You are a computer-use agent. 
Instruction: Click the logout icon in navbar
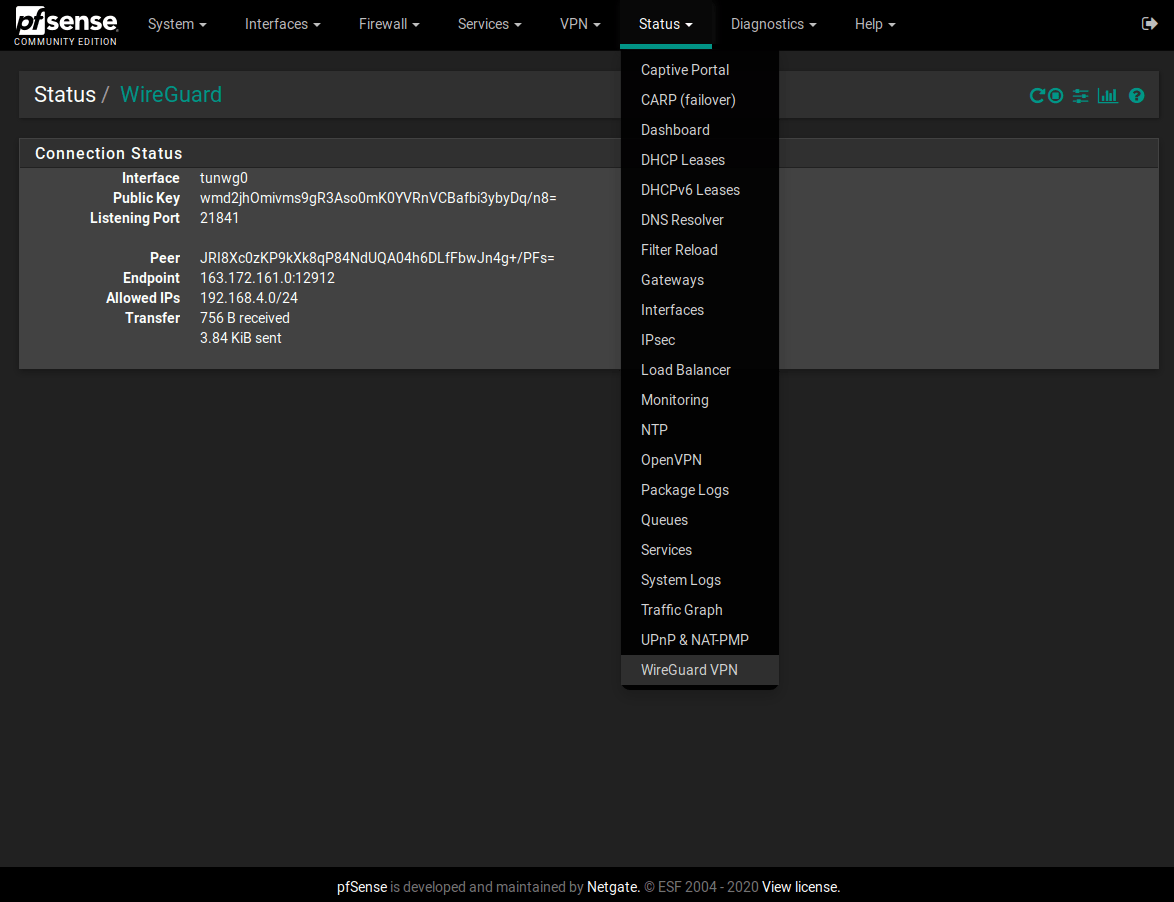point(1149,24)
